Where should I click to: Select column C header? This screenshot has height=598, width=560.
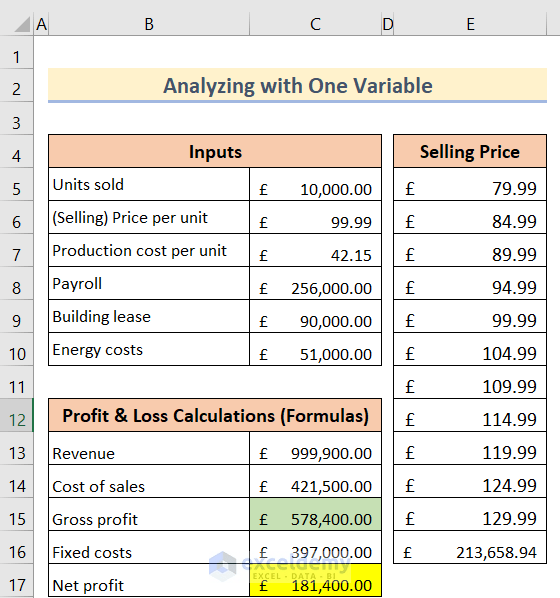315,24
